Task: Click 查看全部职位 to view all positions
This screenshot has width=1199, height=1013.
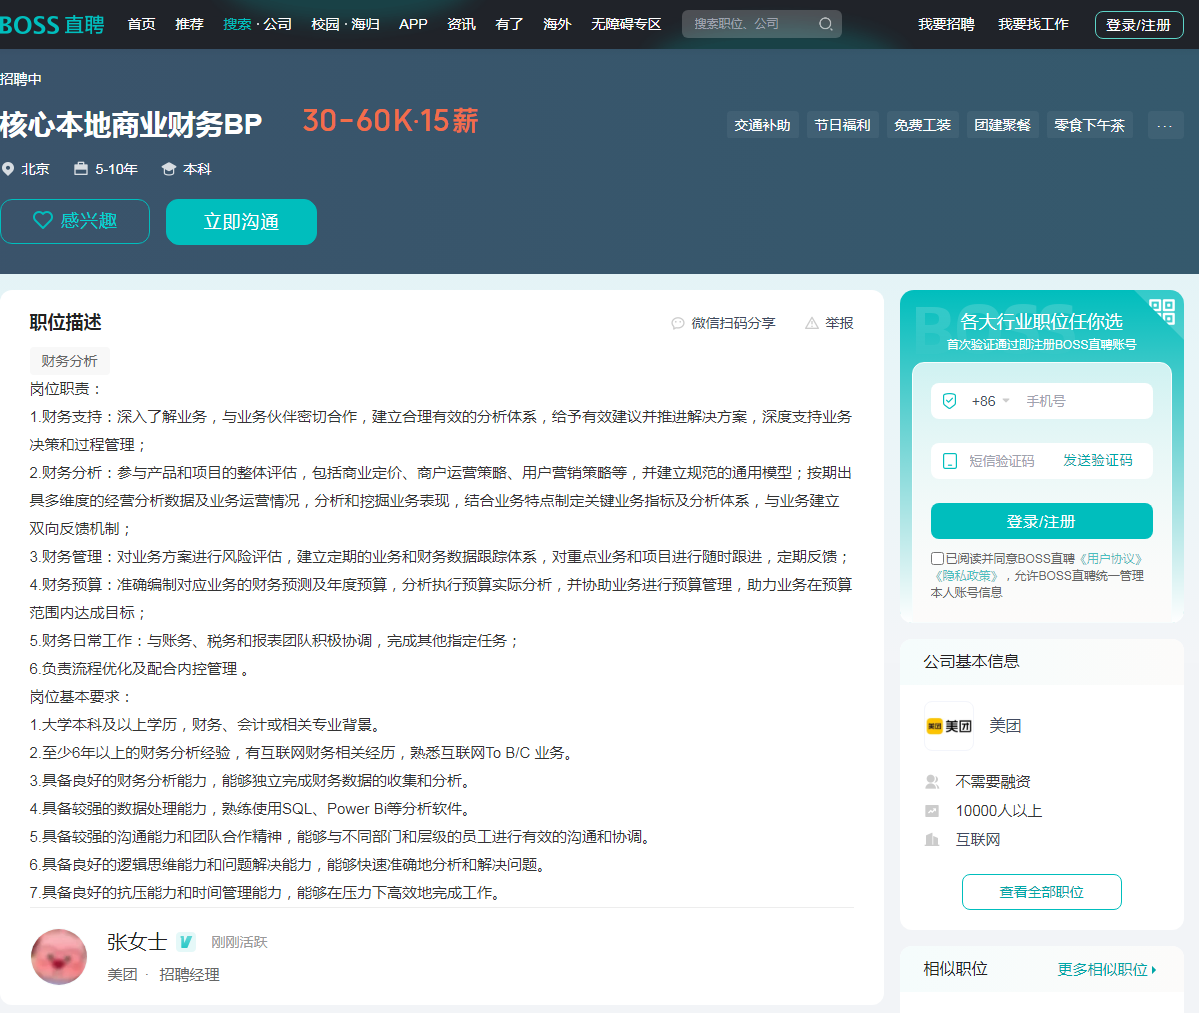Action: pos(1041,891)
